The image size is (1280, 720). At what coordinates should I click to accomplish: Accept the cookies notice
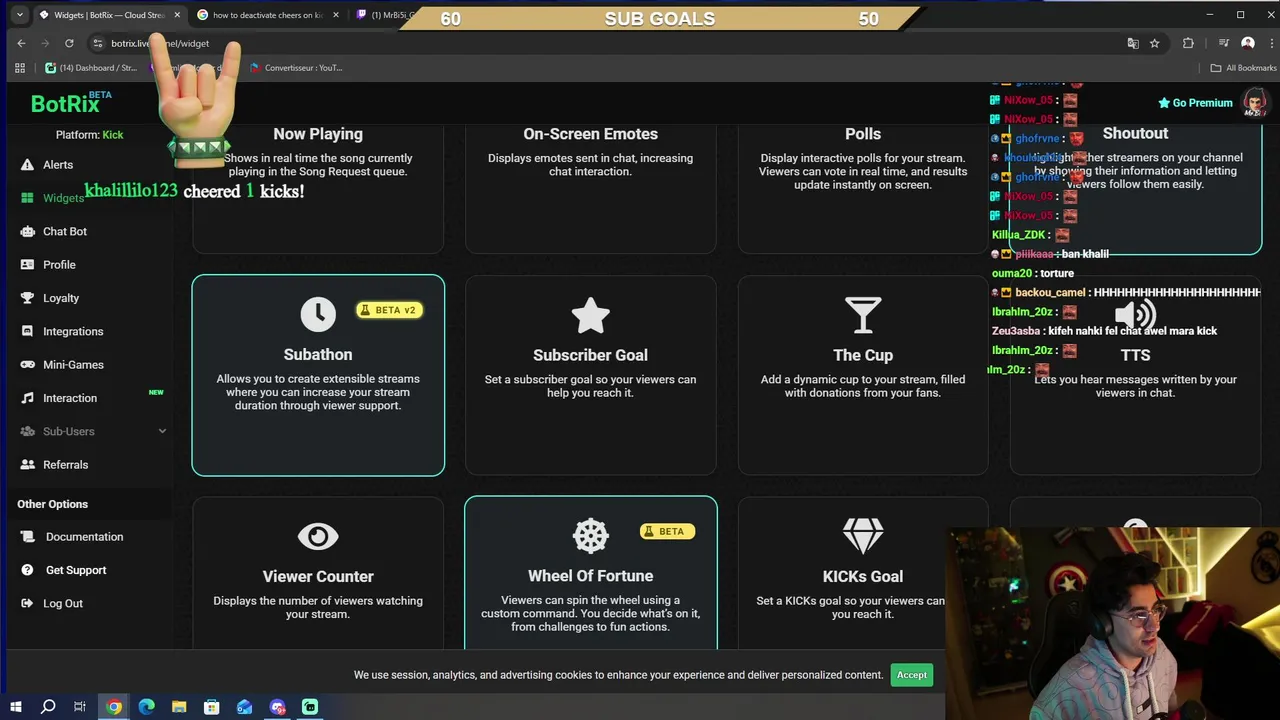(912, 675)
